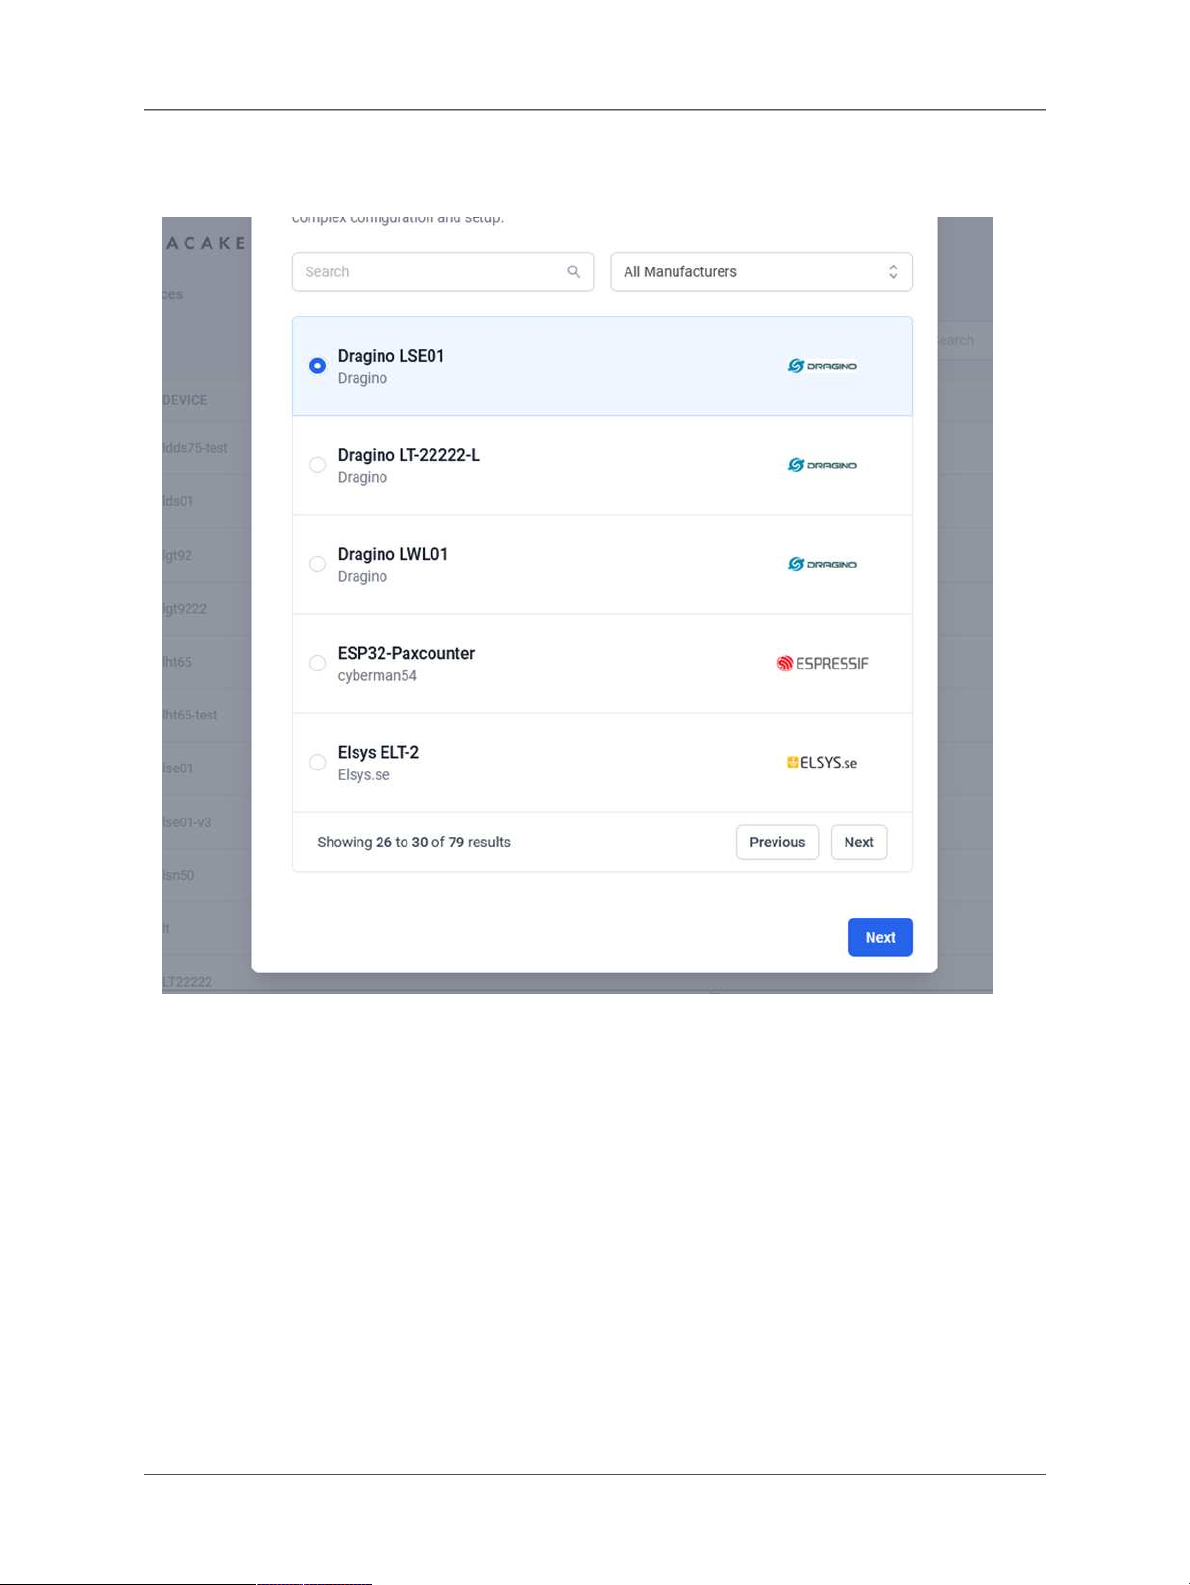Click the blue Next button

tap(880, 937)
